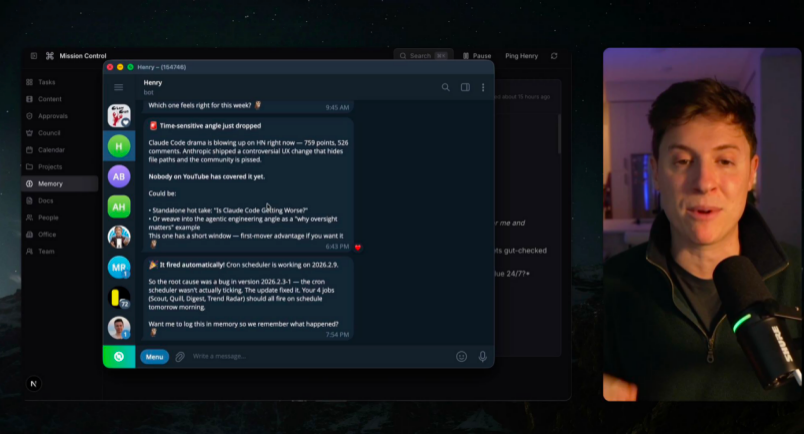Open the chat with the 72 unread badge
This screenshot has height=434, width=804.
coord(119,298)
